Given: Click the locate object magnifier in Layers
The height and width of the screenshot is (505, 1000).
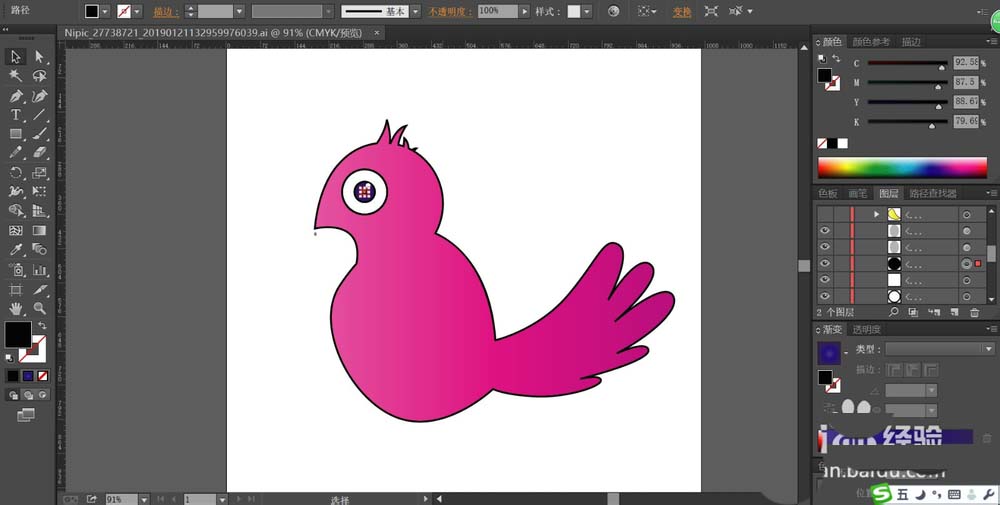Looking at the screenshot, I should click(x=894, y=312).
